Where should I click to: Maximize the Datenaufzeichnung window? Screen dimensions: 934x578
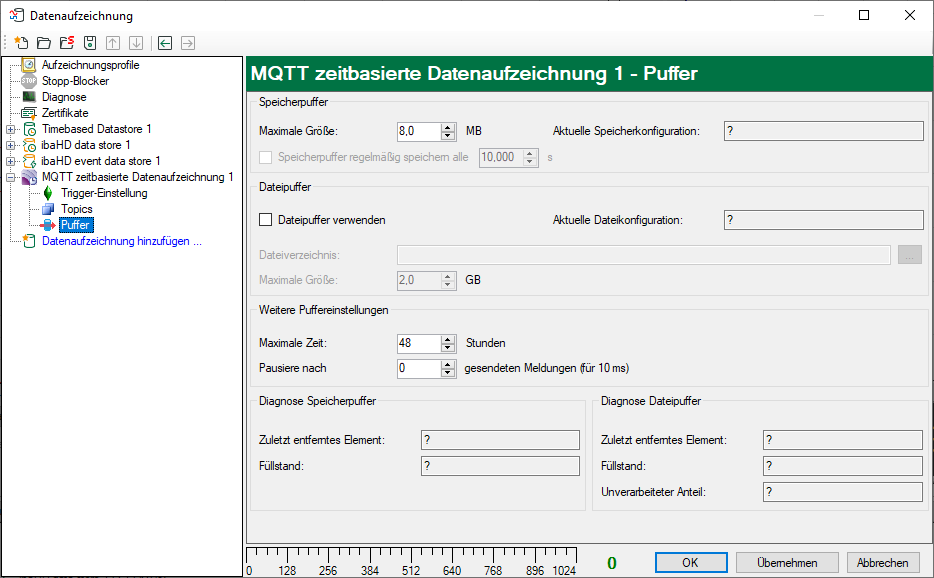(864, 15)
